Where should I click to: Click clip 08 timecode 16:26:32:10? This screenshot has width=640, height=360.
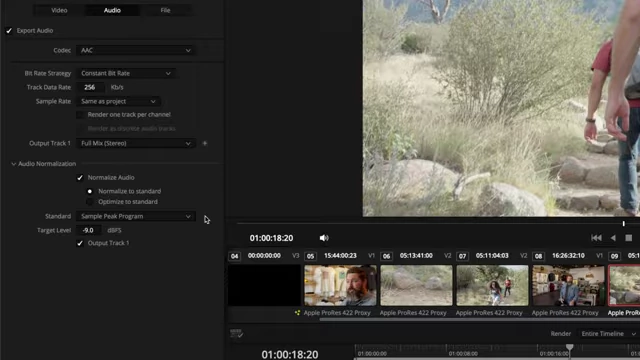569,256
